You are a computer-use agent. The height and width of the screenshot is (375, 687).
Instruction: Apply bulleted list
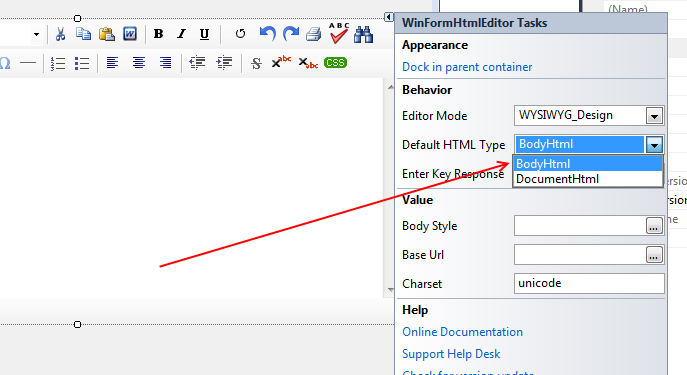point(81,64)
